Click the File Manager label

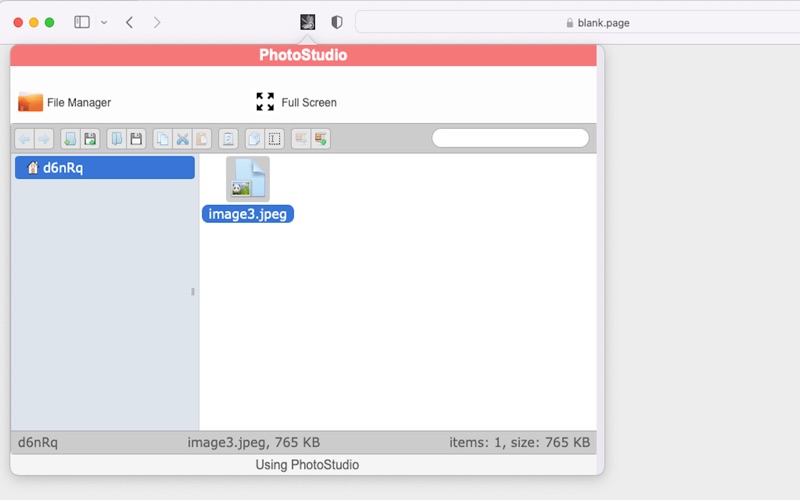pos(79,103)
